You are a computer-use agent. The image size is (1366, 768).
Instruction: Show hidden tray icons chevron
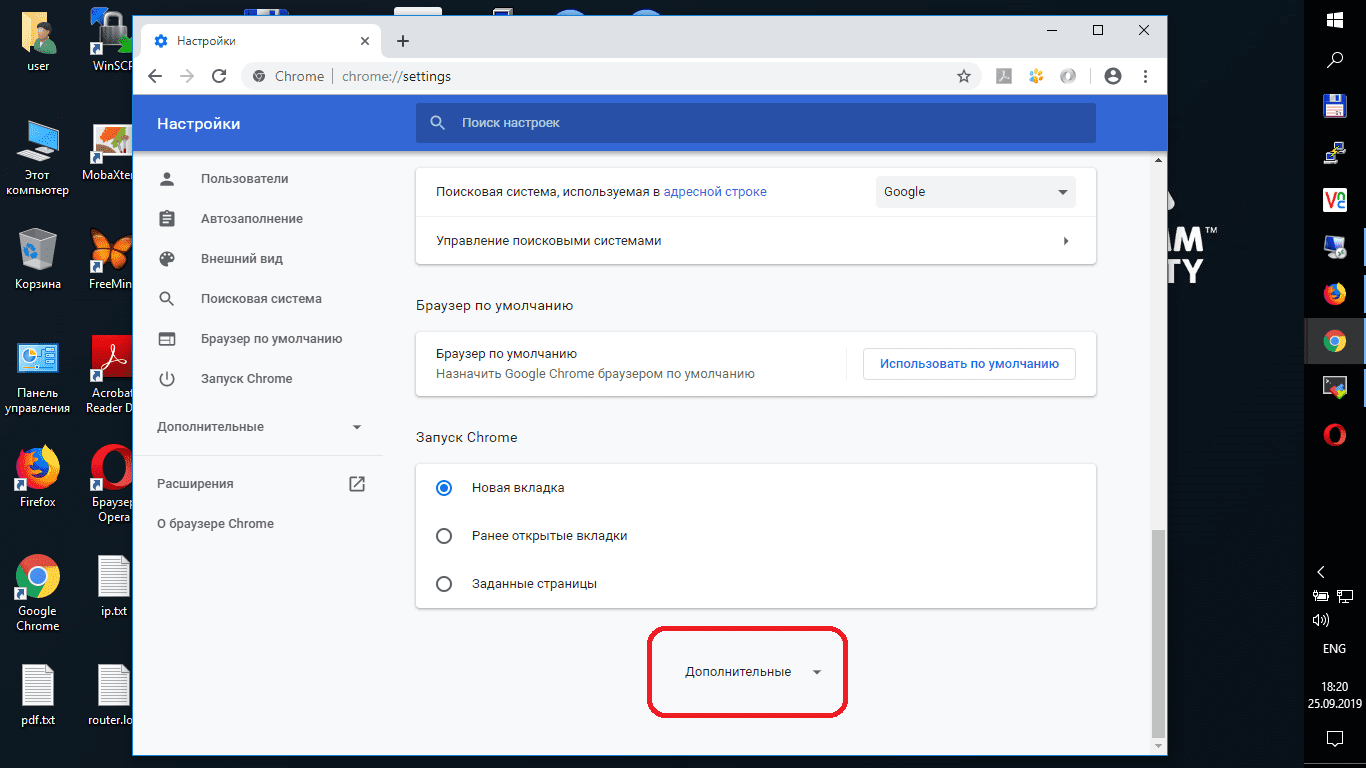coord(1321,572)
